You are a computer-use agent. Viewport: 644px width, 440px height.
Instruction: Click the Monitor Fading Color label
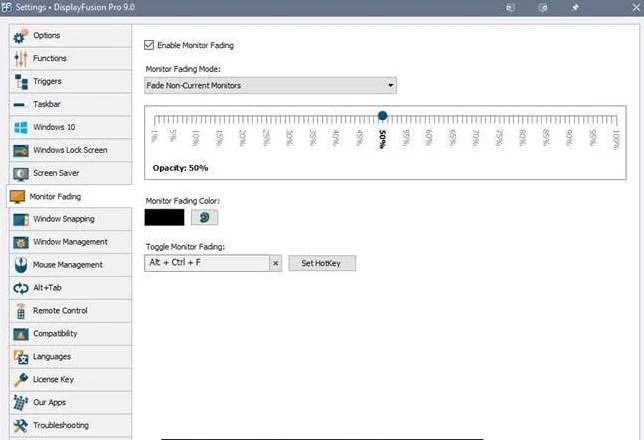pos(183,201)
